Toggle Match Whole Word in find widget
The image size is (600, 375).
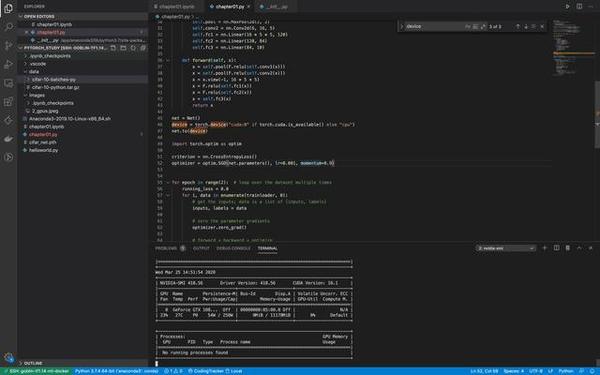pos(475,26)
